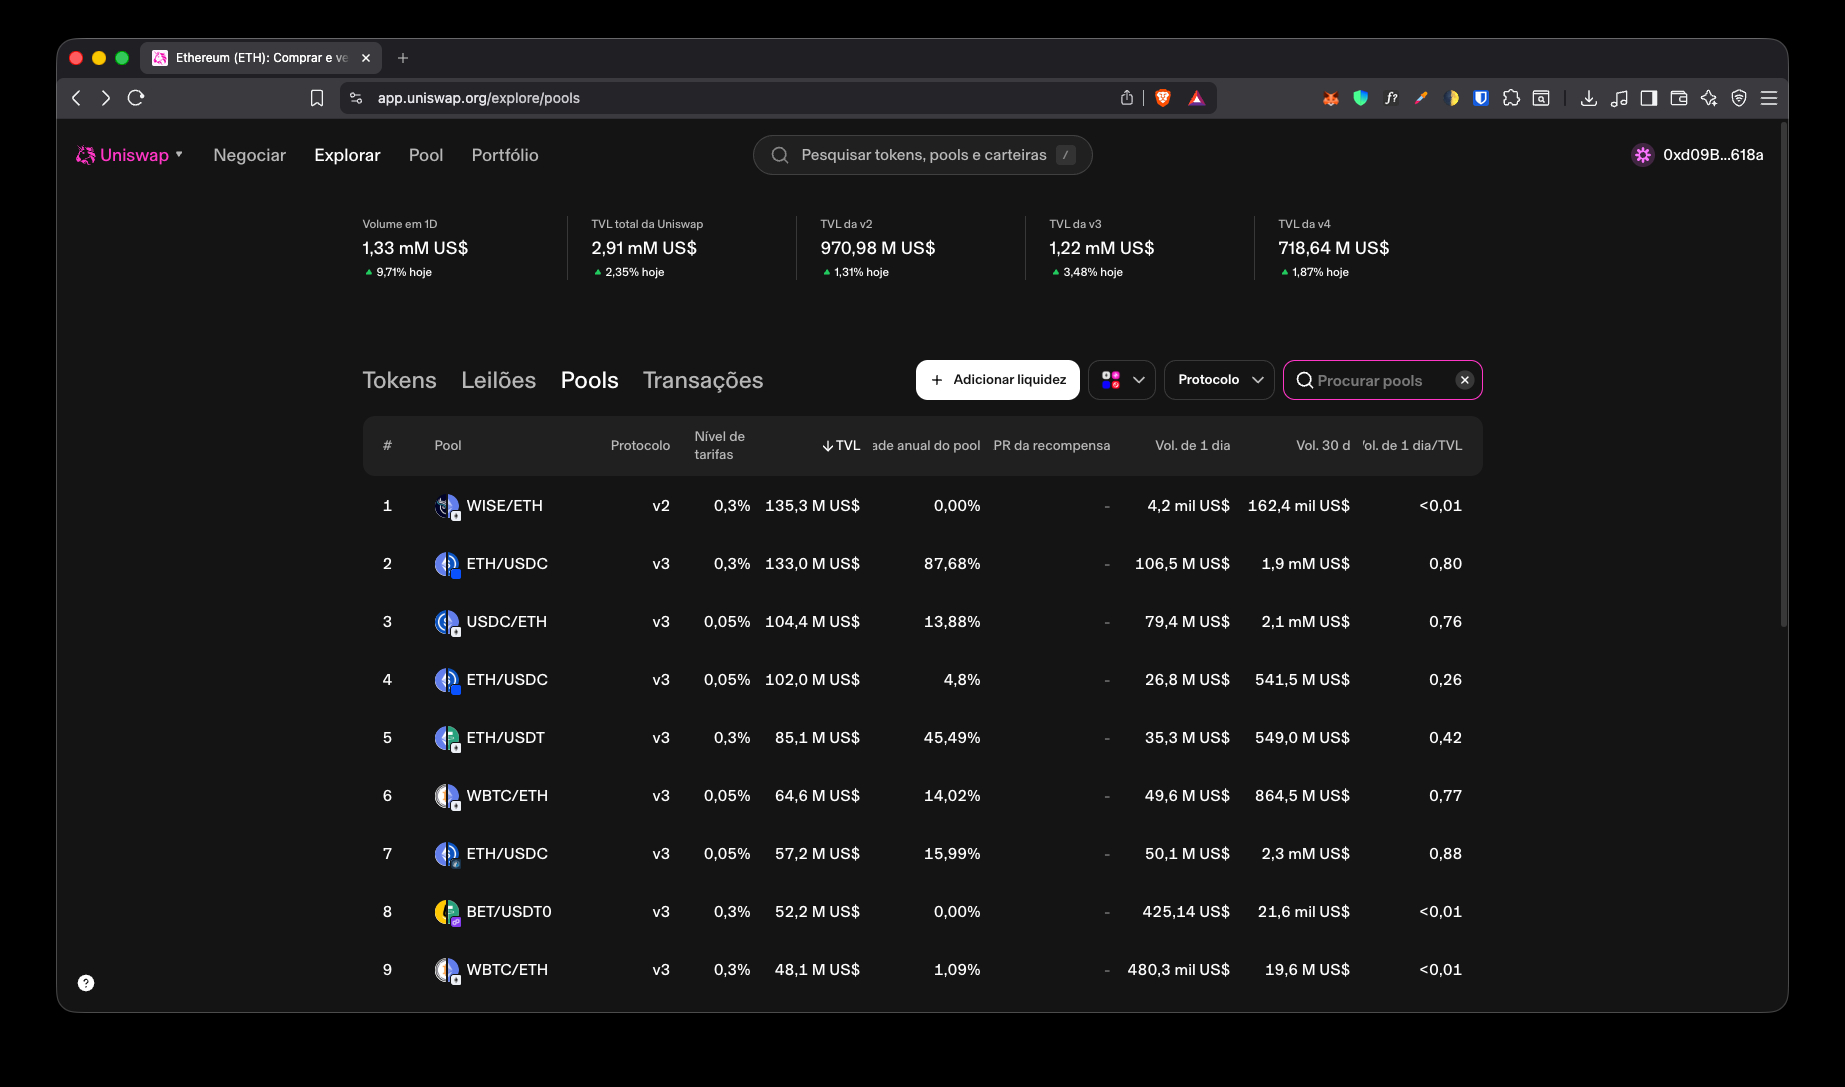Expand the Uniswap logo dropdown arrow
The image size is (1845, 1087).
click(x=179, y=155)
